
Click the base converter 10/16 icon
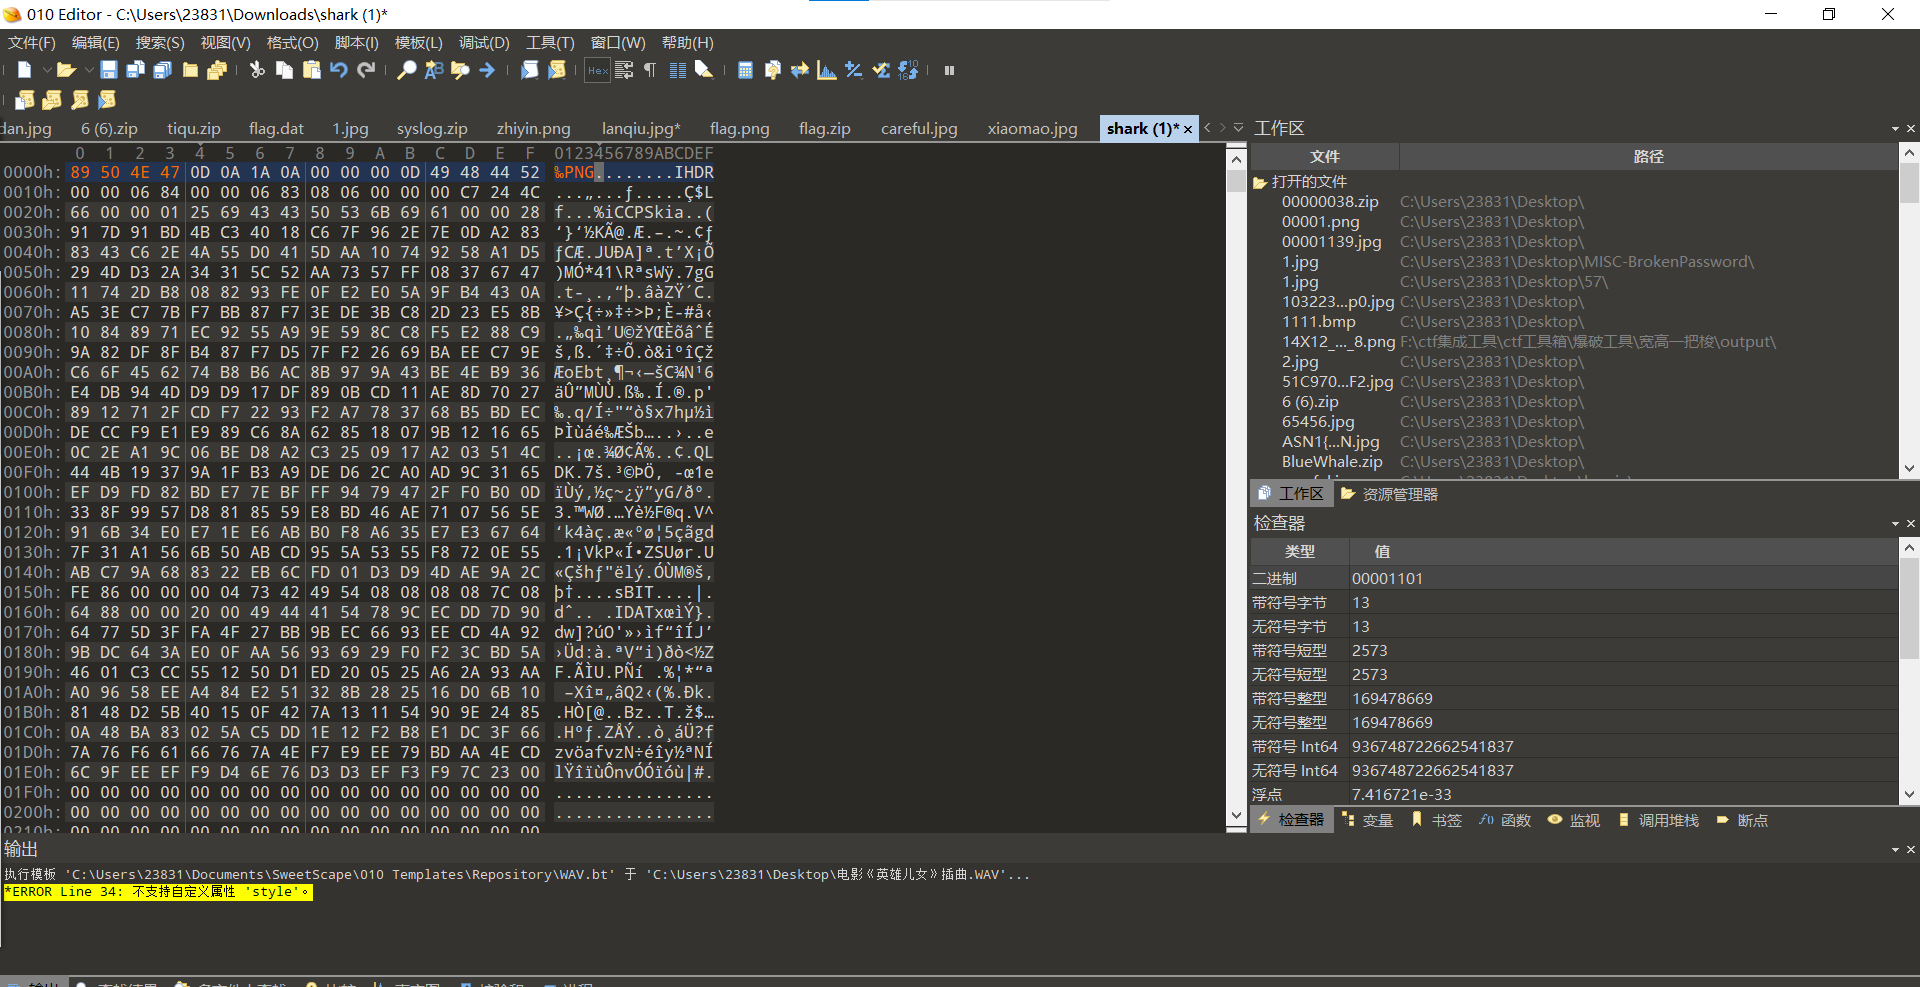click(x=908, y=70)
